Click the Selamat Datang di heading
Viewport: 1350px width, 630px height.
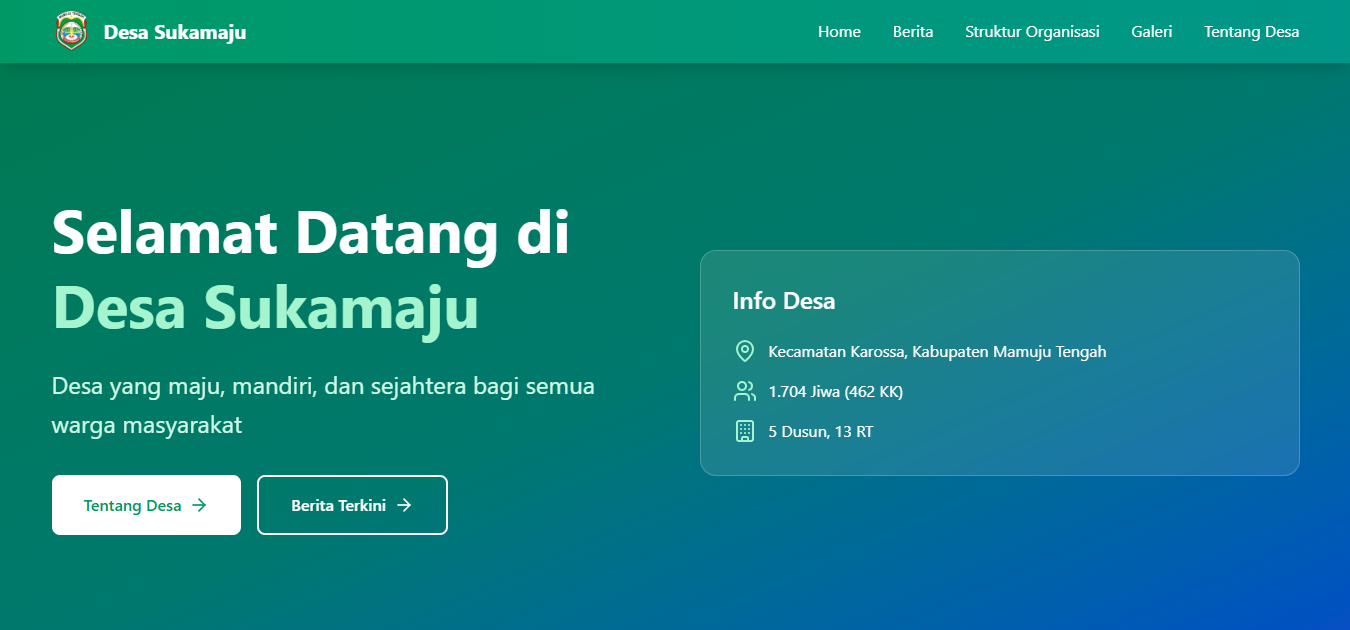coord(310,232)
